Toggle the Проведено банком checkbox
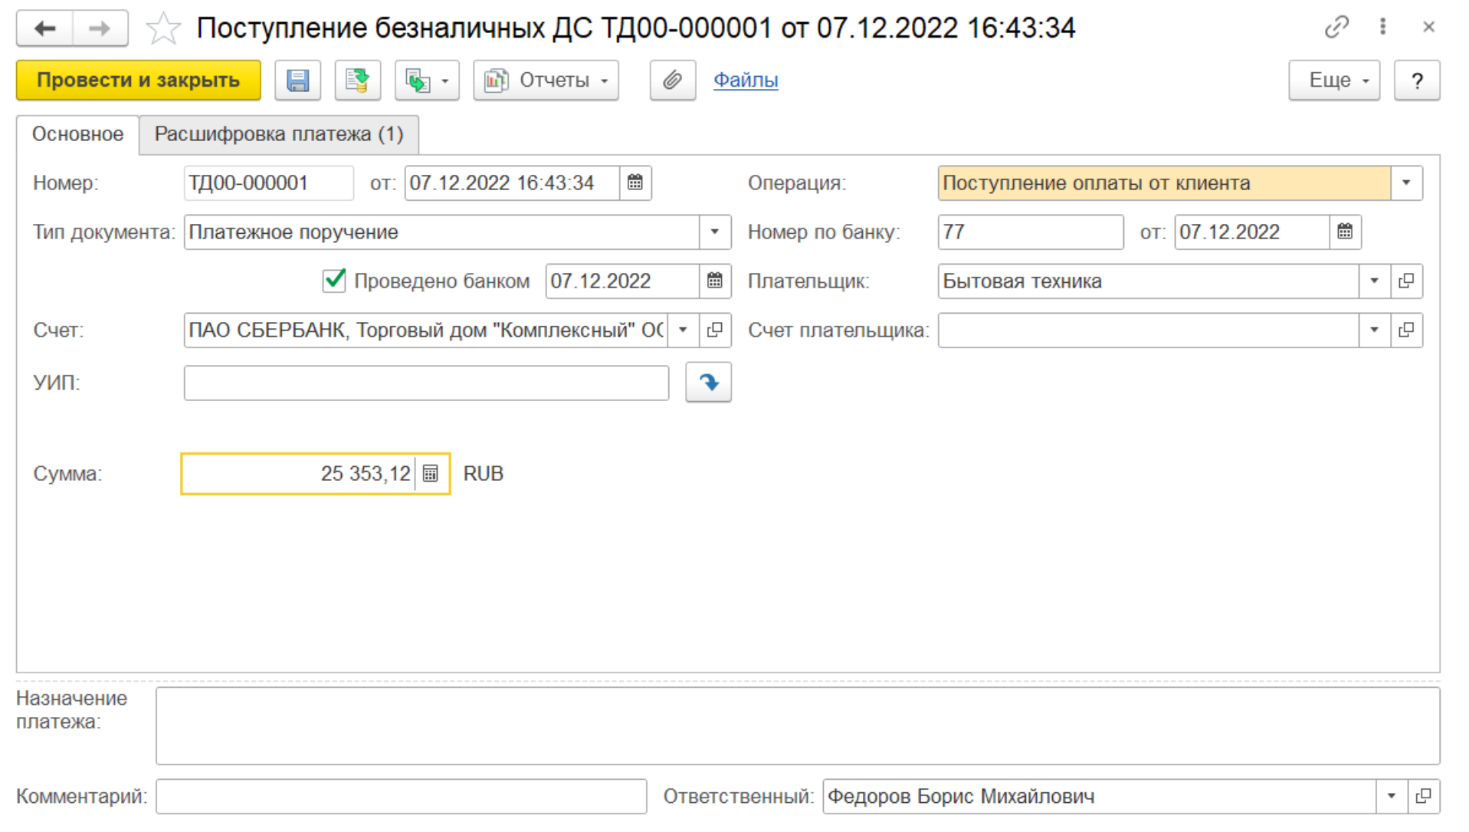 click(x=335, y=281)
